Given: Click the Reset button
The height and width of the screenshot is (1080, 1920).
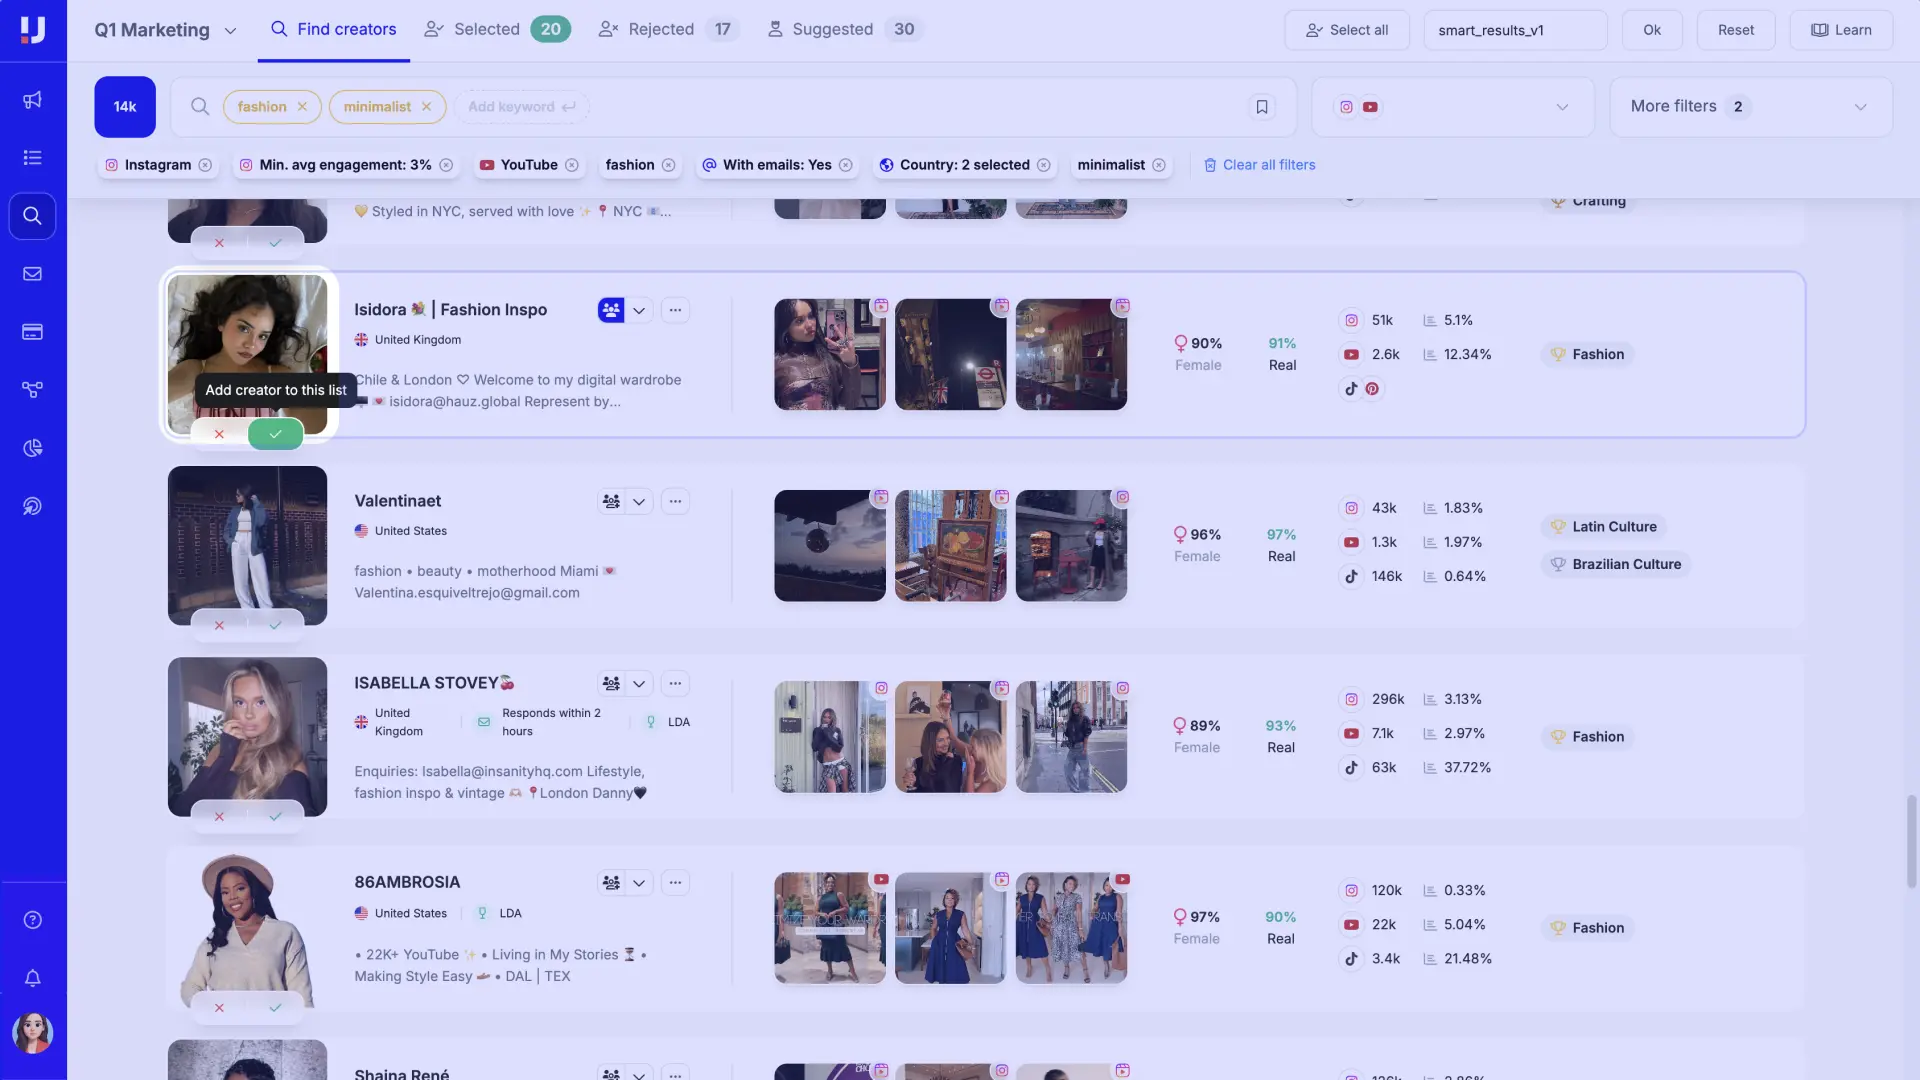Looking at the screenshot, I should (1736, 30).
